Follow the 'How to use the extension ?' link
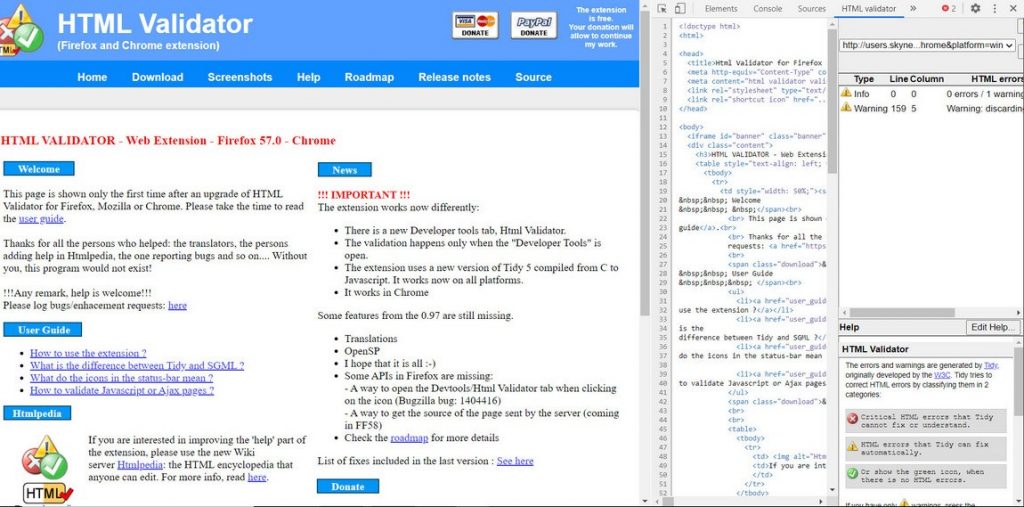This screenshot has width=1024, height=507. [x=88, y=353]
